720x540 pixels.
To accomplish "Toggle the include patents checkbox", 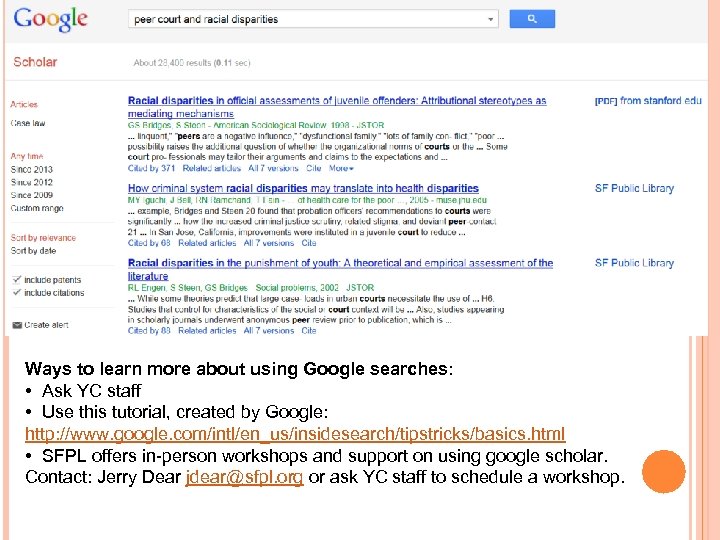I will 17,280.
